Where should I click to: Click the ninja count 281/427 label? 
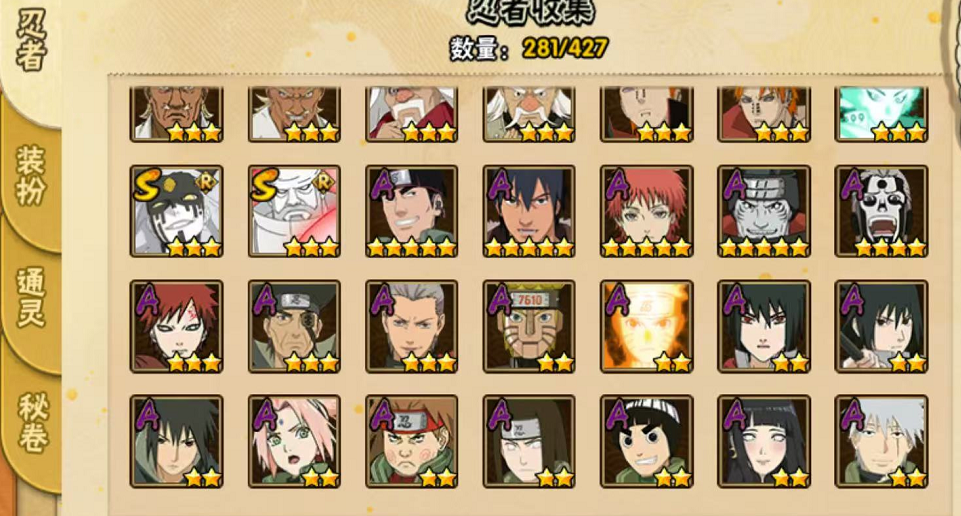pyautogui.click(x=529, y=48)
